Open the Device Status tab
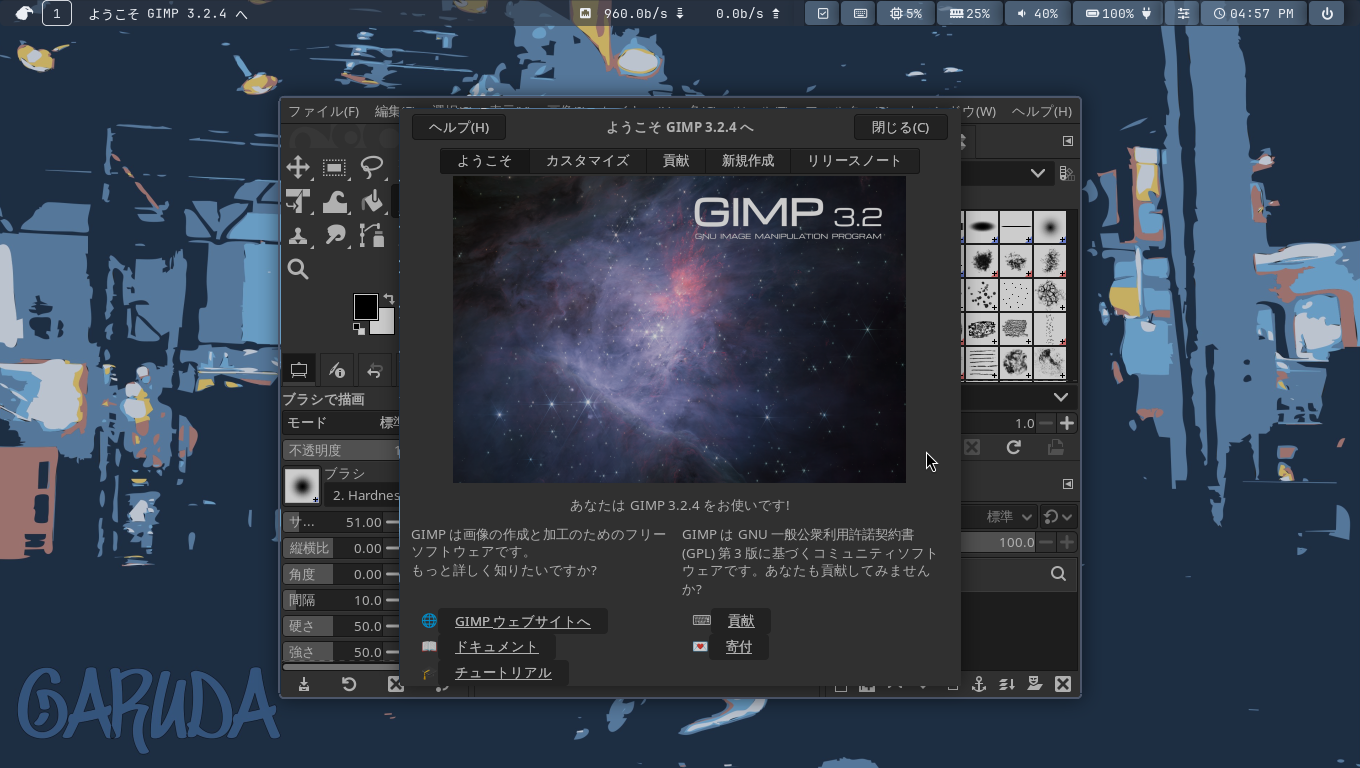 tap(337, 370)
